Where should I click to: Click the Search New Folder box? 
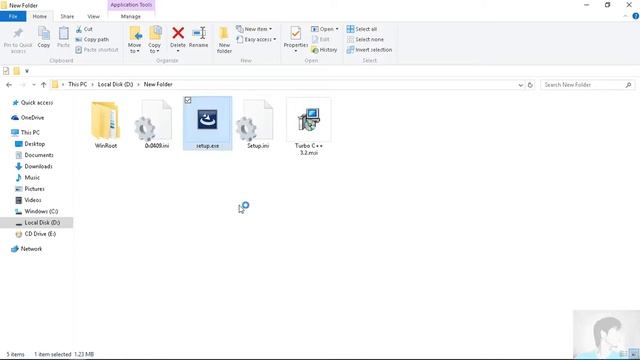tap(587, 85)
